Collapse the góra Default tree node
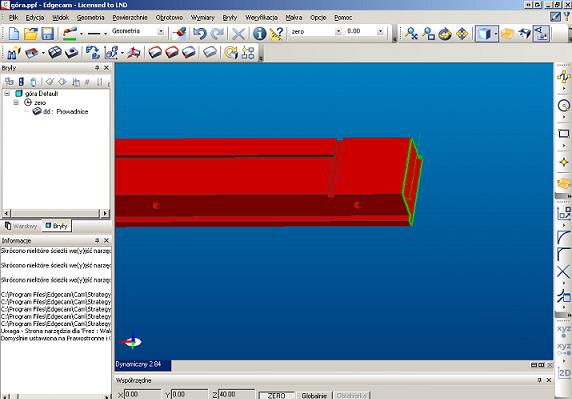The height and width of the screenshot is (399, 572). pyautogui.click(x=7, y=94)
